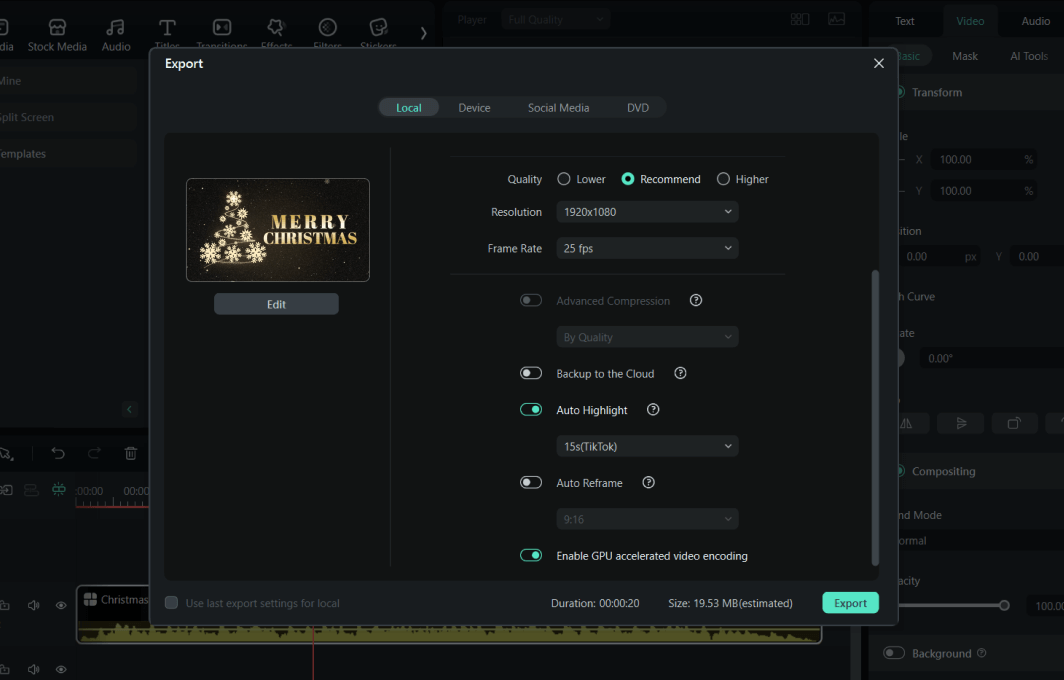Click the Export dialog vertical scrollbar
The image size is (1064, 680).
875,417
